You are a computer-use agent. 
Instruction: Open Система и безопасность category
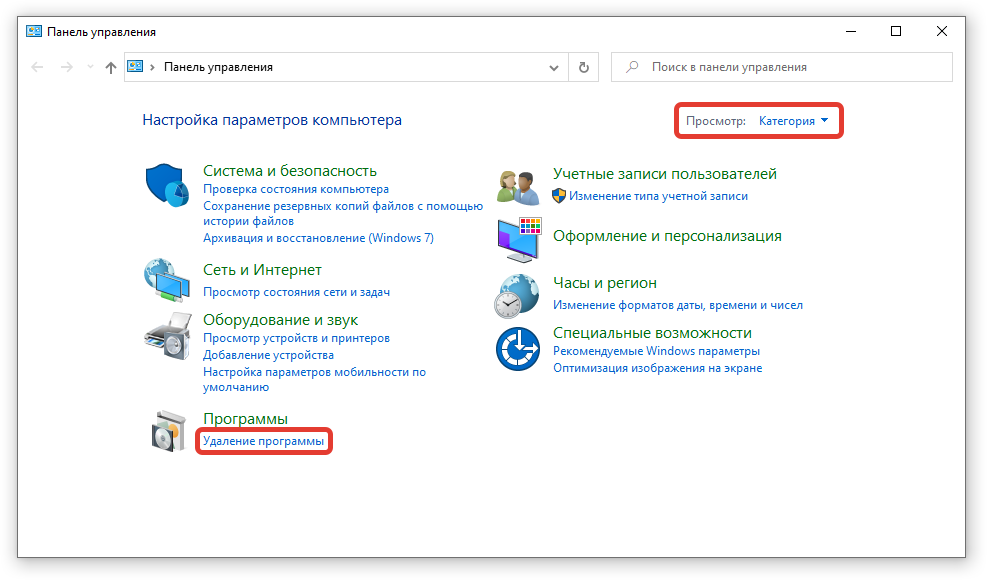(290, 171)
